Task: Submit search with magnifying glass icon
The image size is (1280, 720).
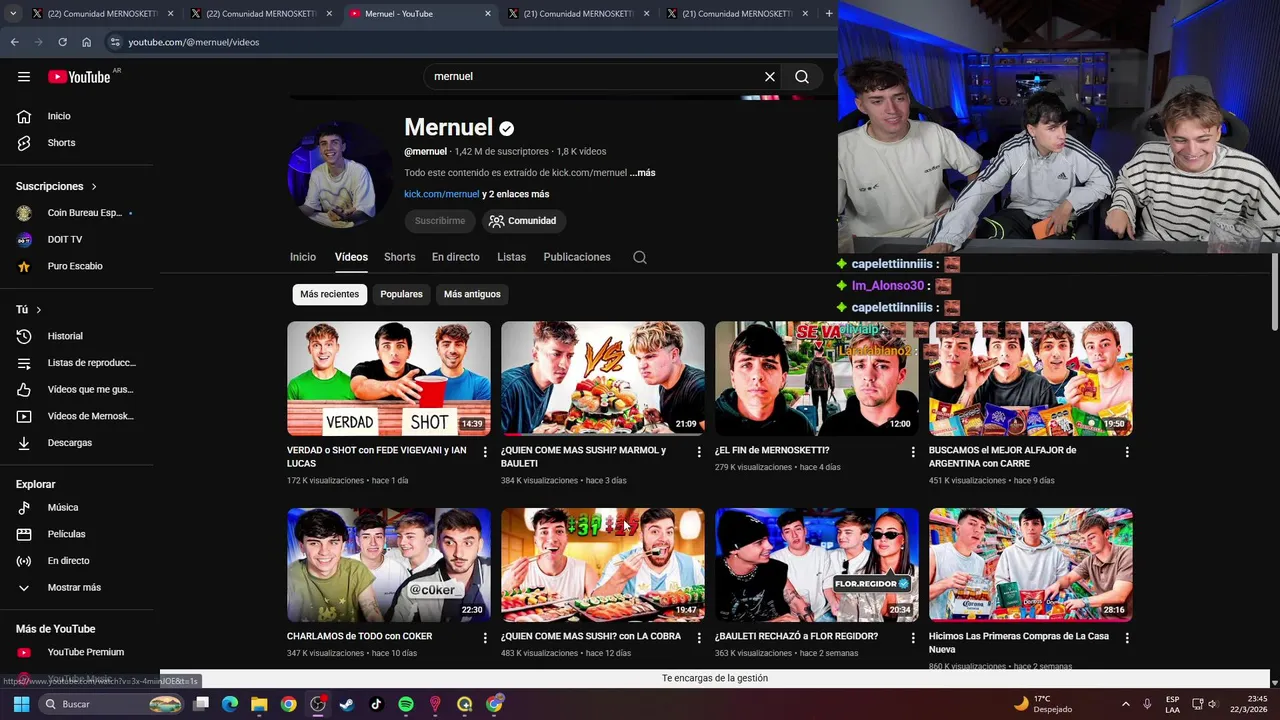Action: [802, 77]
